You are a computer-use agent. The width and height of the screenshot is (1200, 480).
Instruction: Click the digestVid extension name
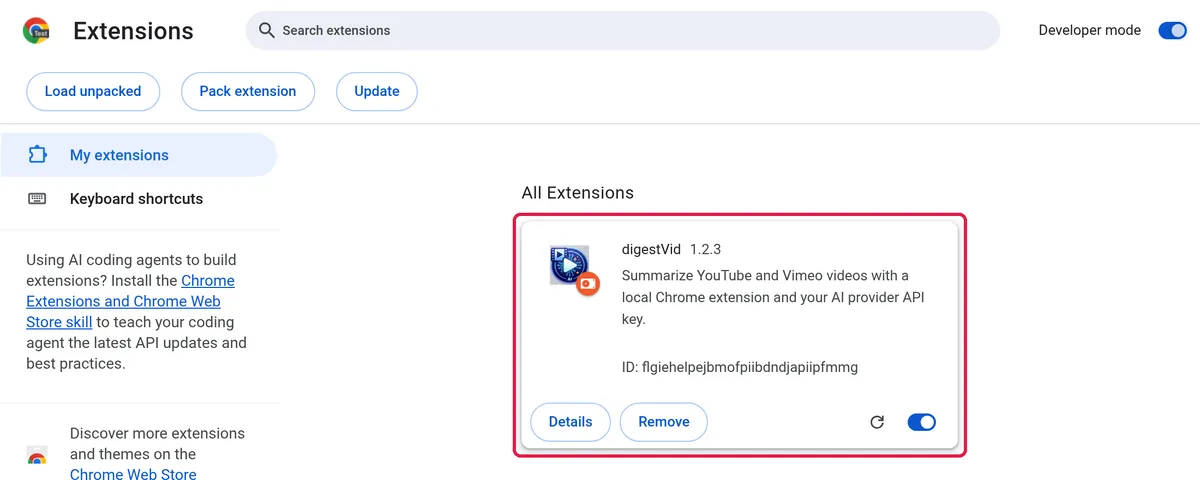coord(651,248)
